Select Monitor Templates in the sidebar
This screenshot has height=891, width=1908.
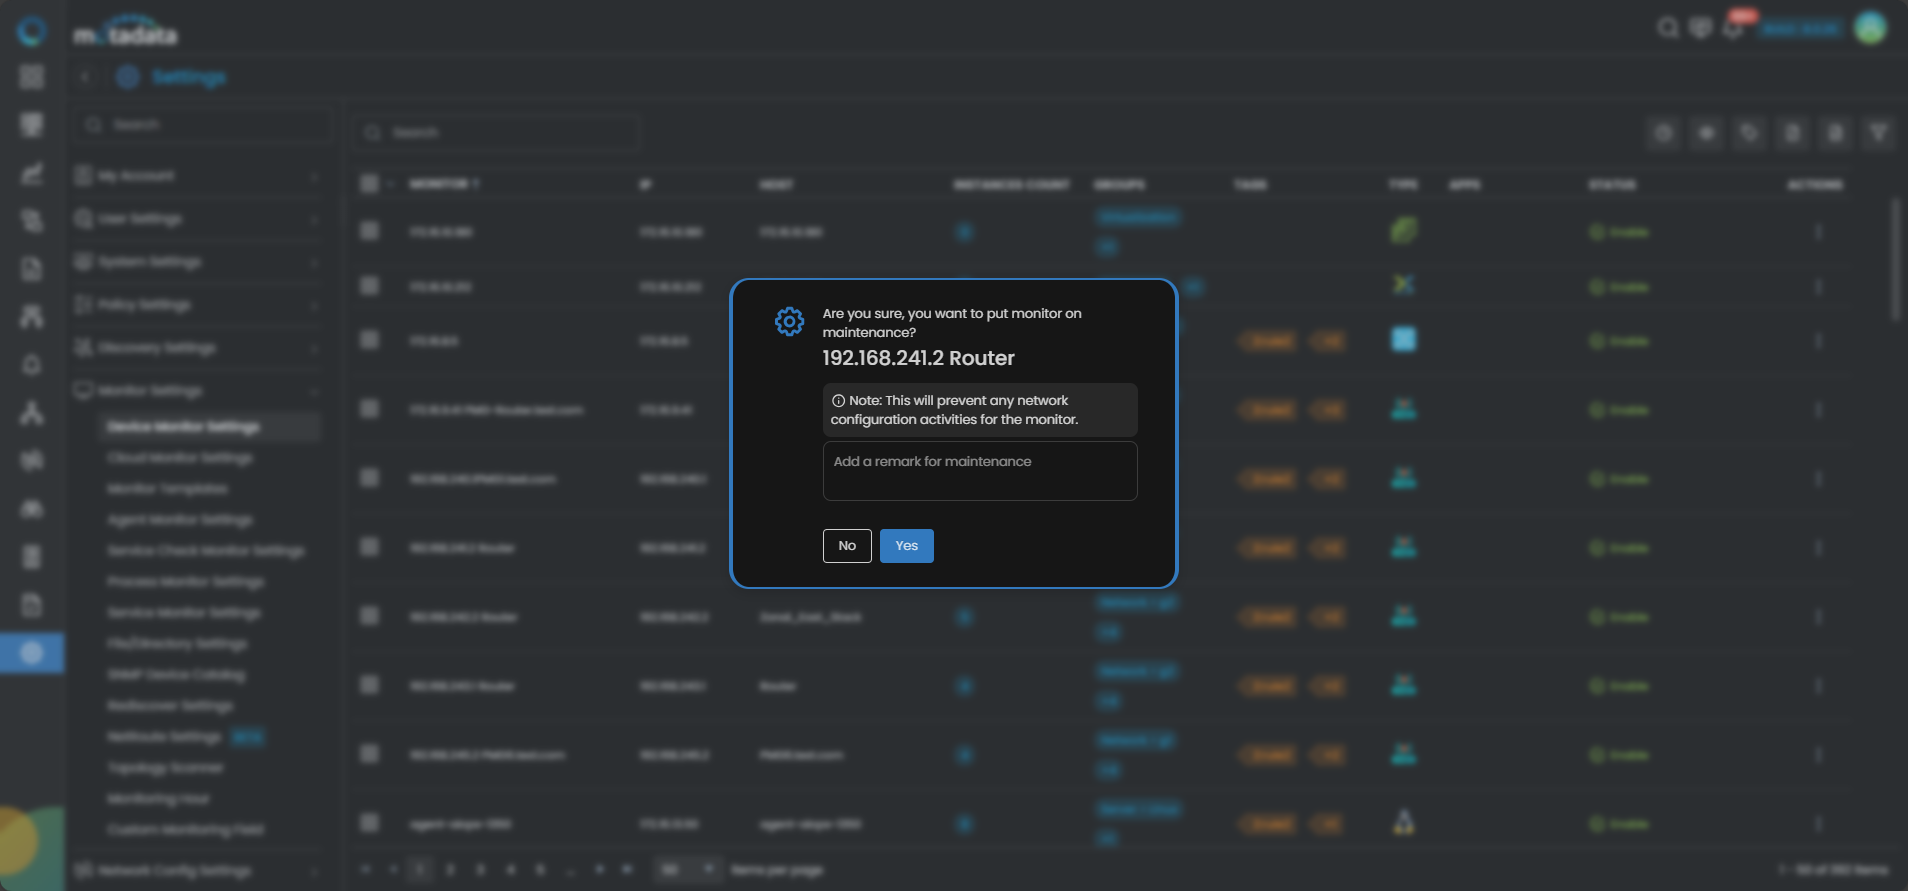tap(167, 489)
